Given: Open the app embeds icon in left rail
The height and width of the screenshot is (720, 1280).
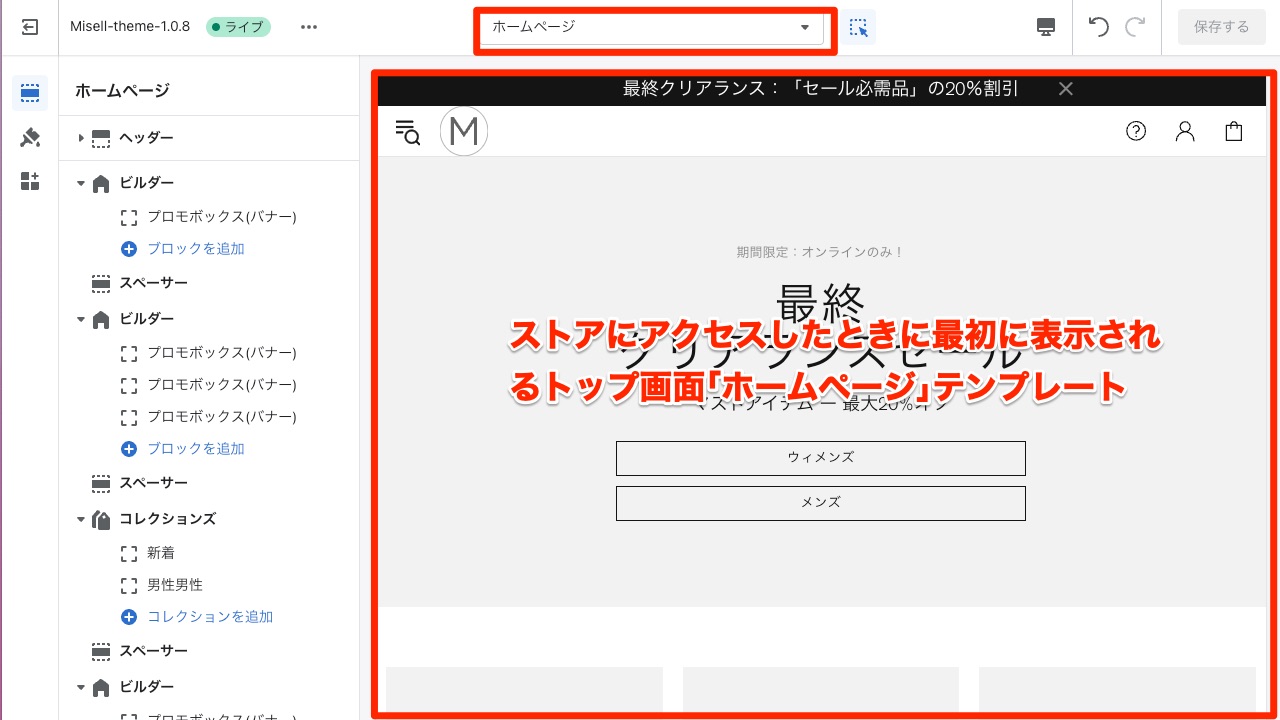Looking at the screenshot, I should tap(30, 181).
